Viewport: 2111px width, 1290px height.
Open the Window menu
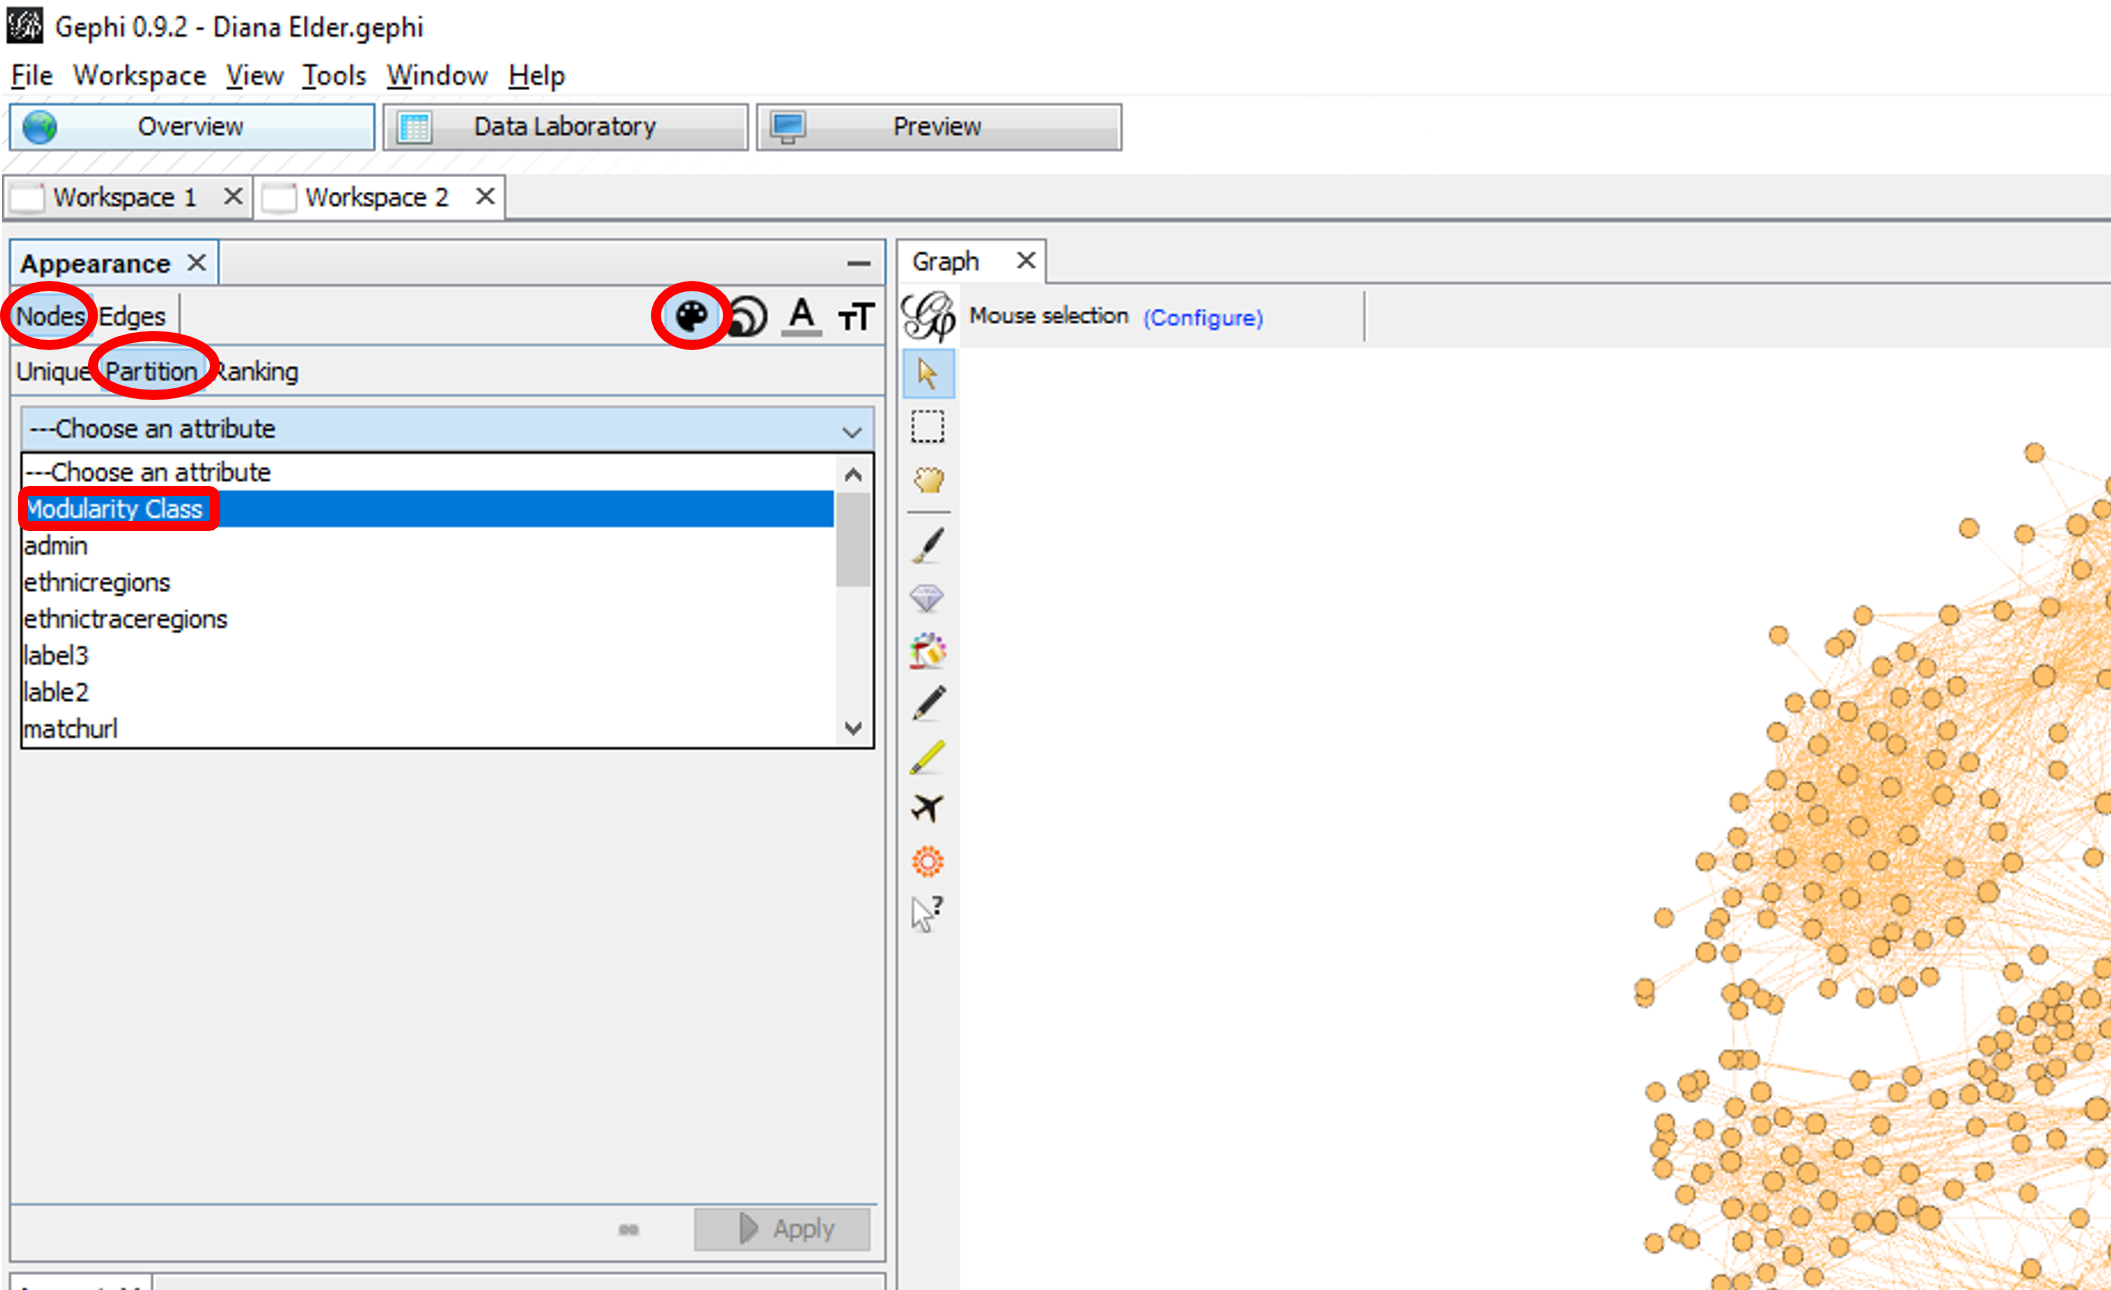[x=437, y=75]
